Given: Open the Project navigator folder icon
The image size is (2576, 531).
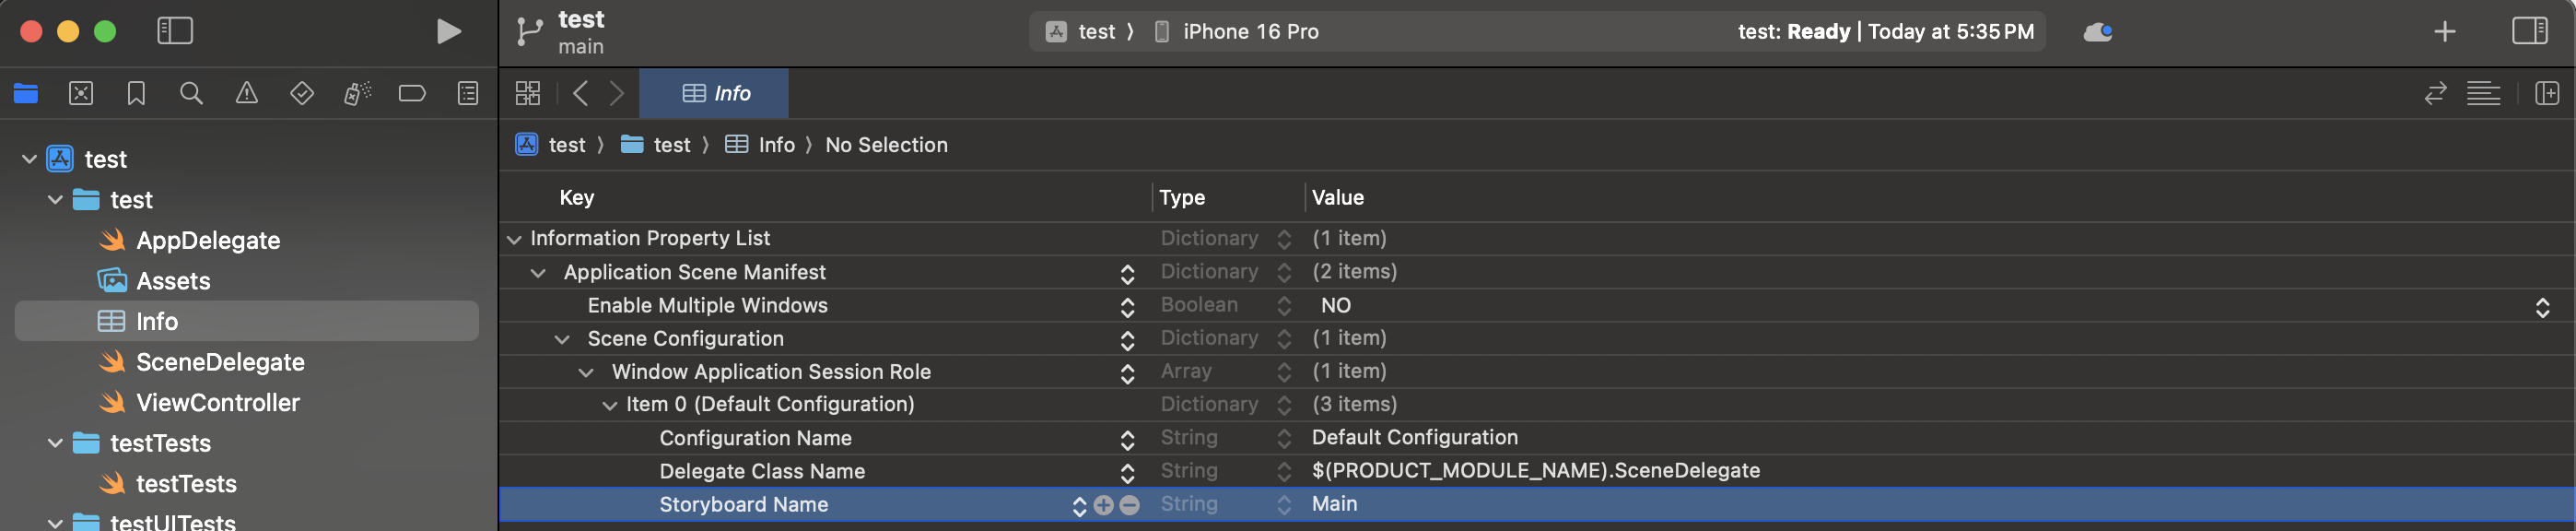Looking at the screenshot, I should tap(25, 93).
